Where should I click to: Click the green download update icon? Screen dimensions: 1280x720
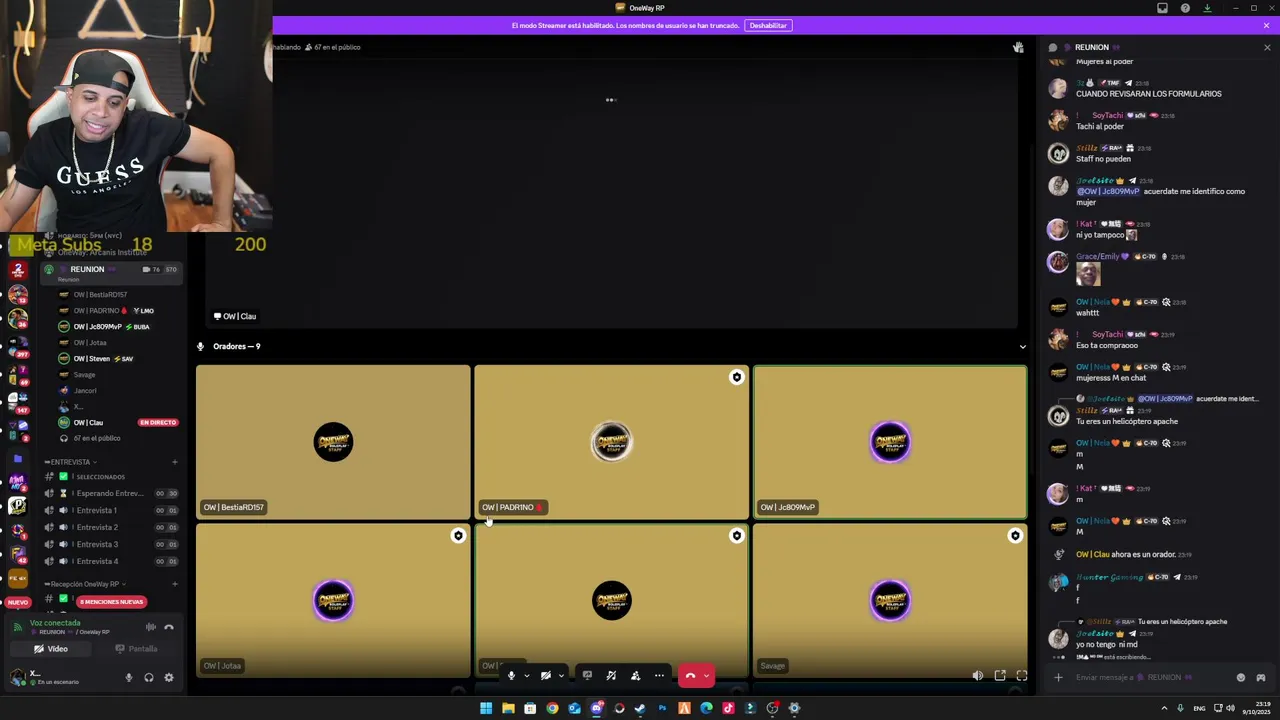pos(1207,8)
